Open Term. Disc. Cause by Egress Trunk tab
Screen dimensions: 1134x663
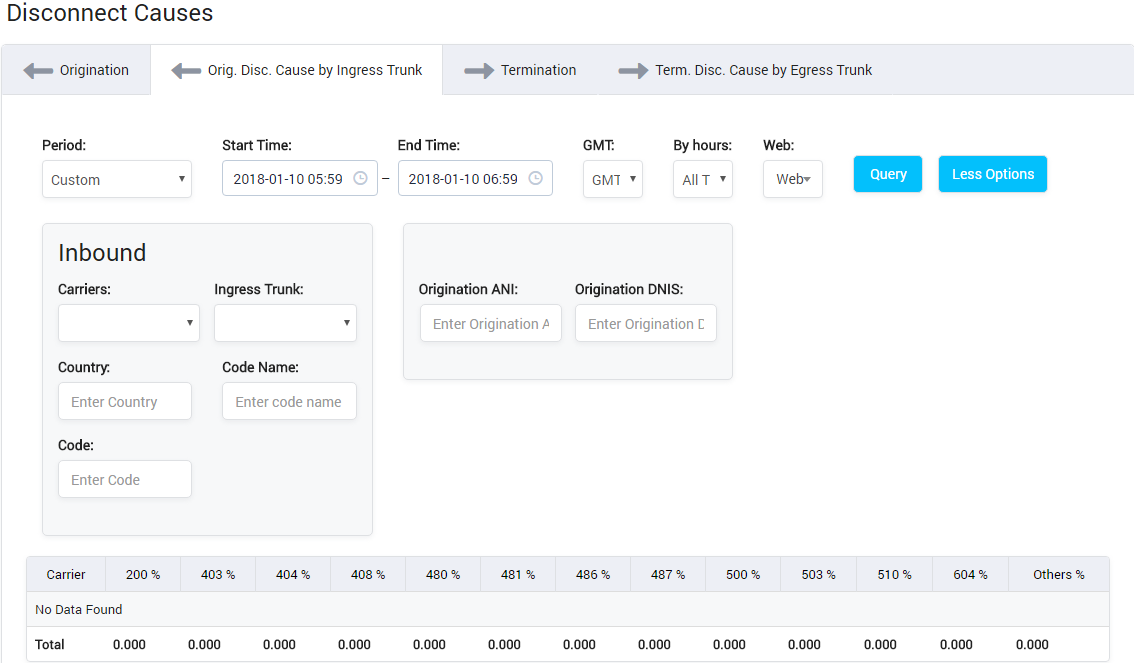763,71
